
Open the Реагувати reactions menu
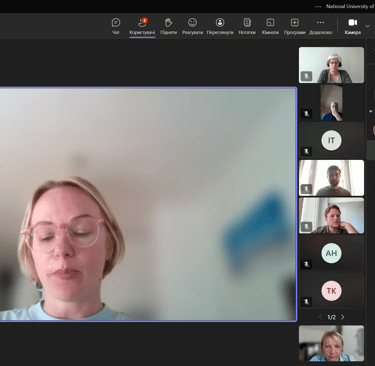pos(192,26)
